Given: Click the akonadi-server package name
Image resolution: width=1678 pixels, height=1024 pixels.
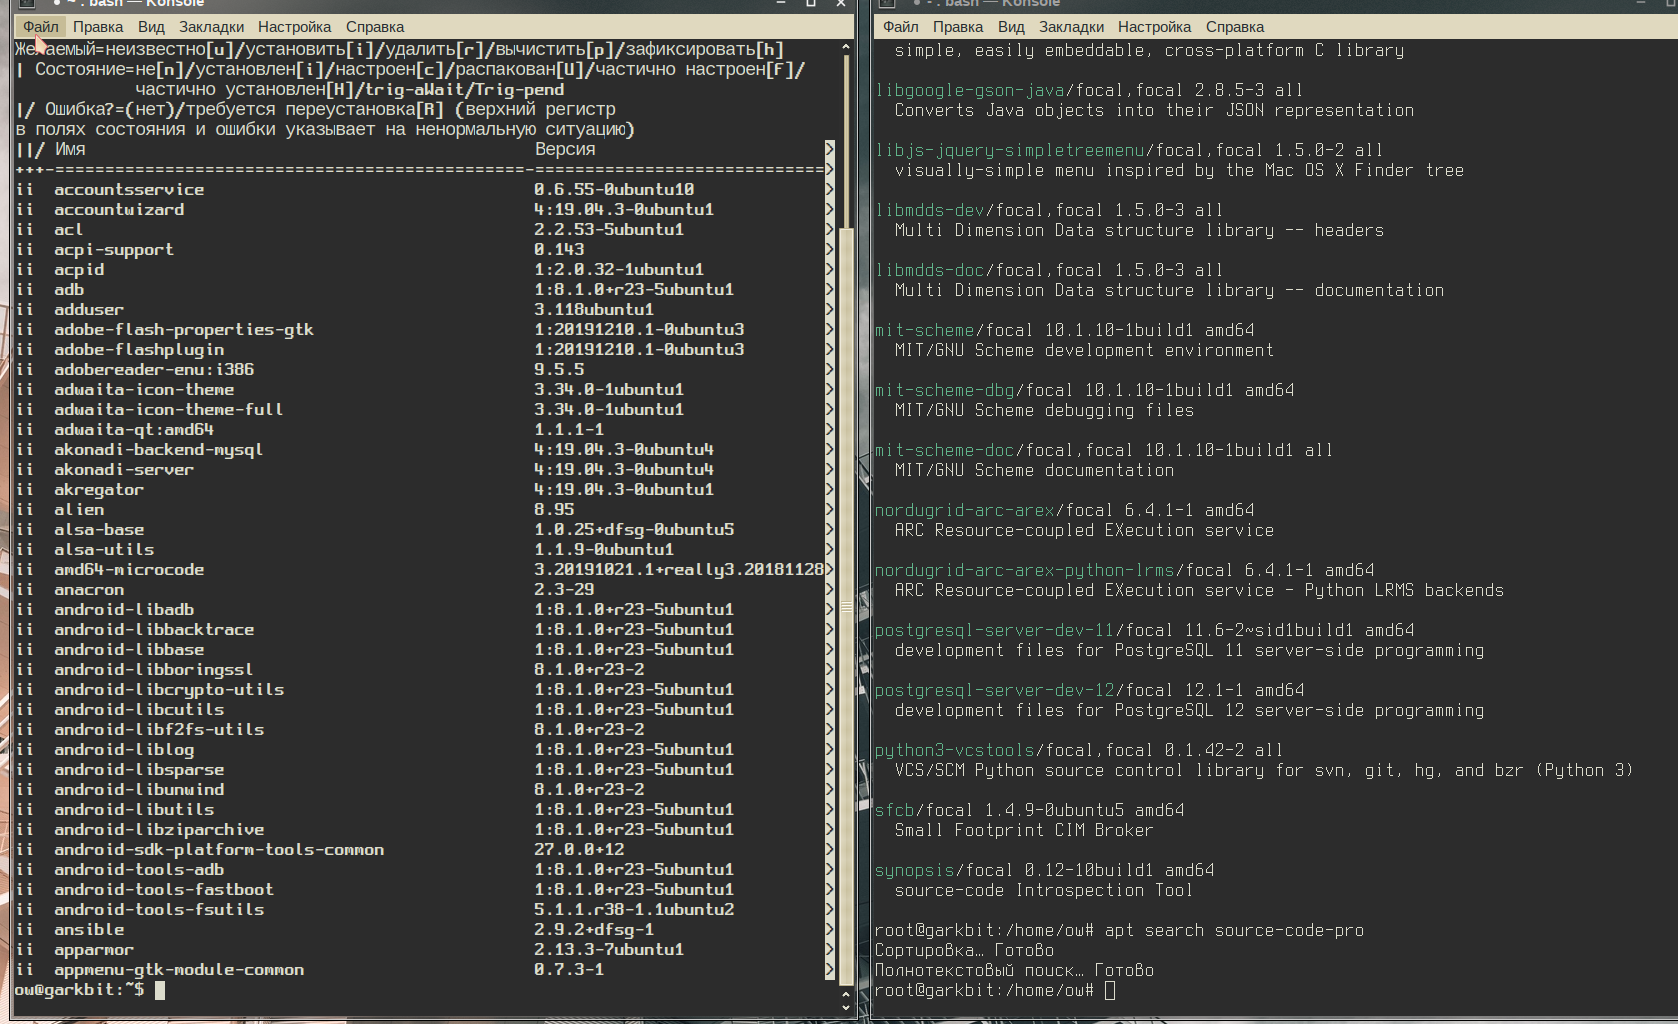Looking at the screenshot, I should (124, 469).
